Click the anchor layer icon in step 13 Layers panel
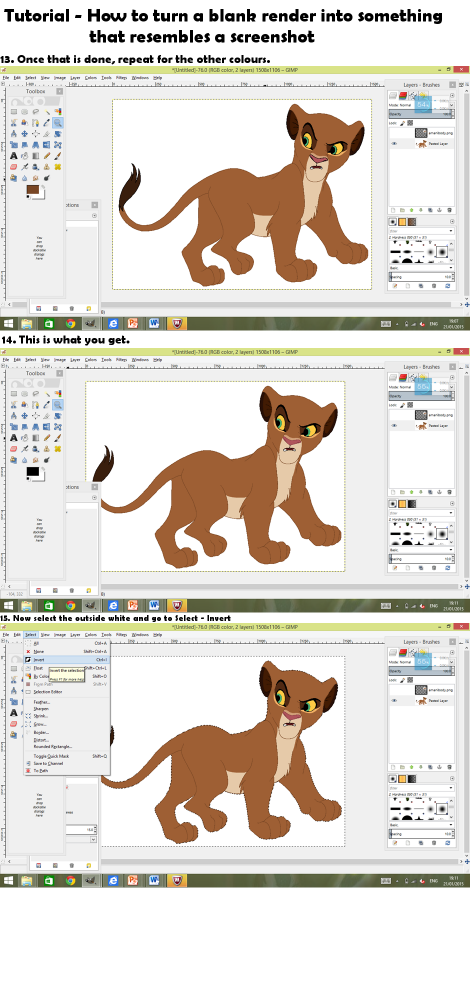This screenshot has width=470, height=1000. coord(440,210)
